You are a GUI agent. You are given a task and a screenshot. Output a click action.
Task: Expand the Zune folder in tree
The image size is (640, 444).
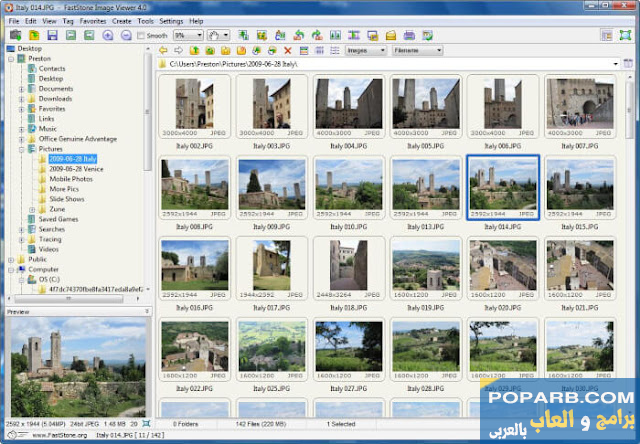point(32,209)
